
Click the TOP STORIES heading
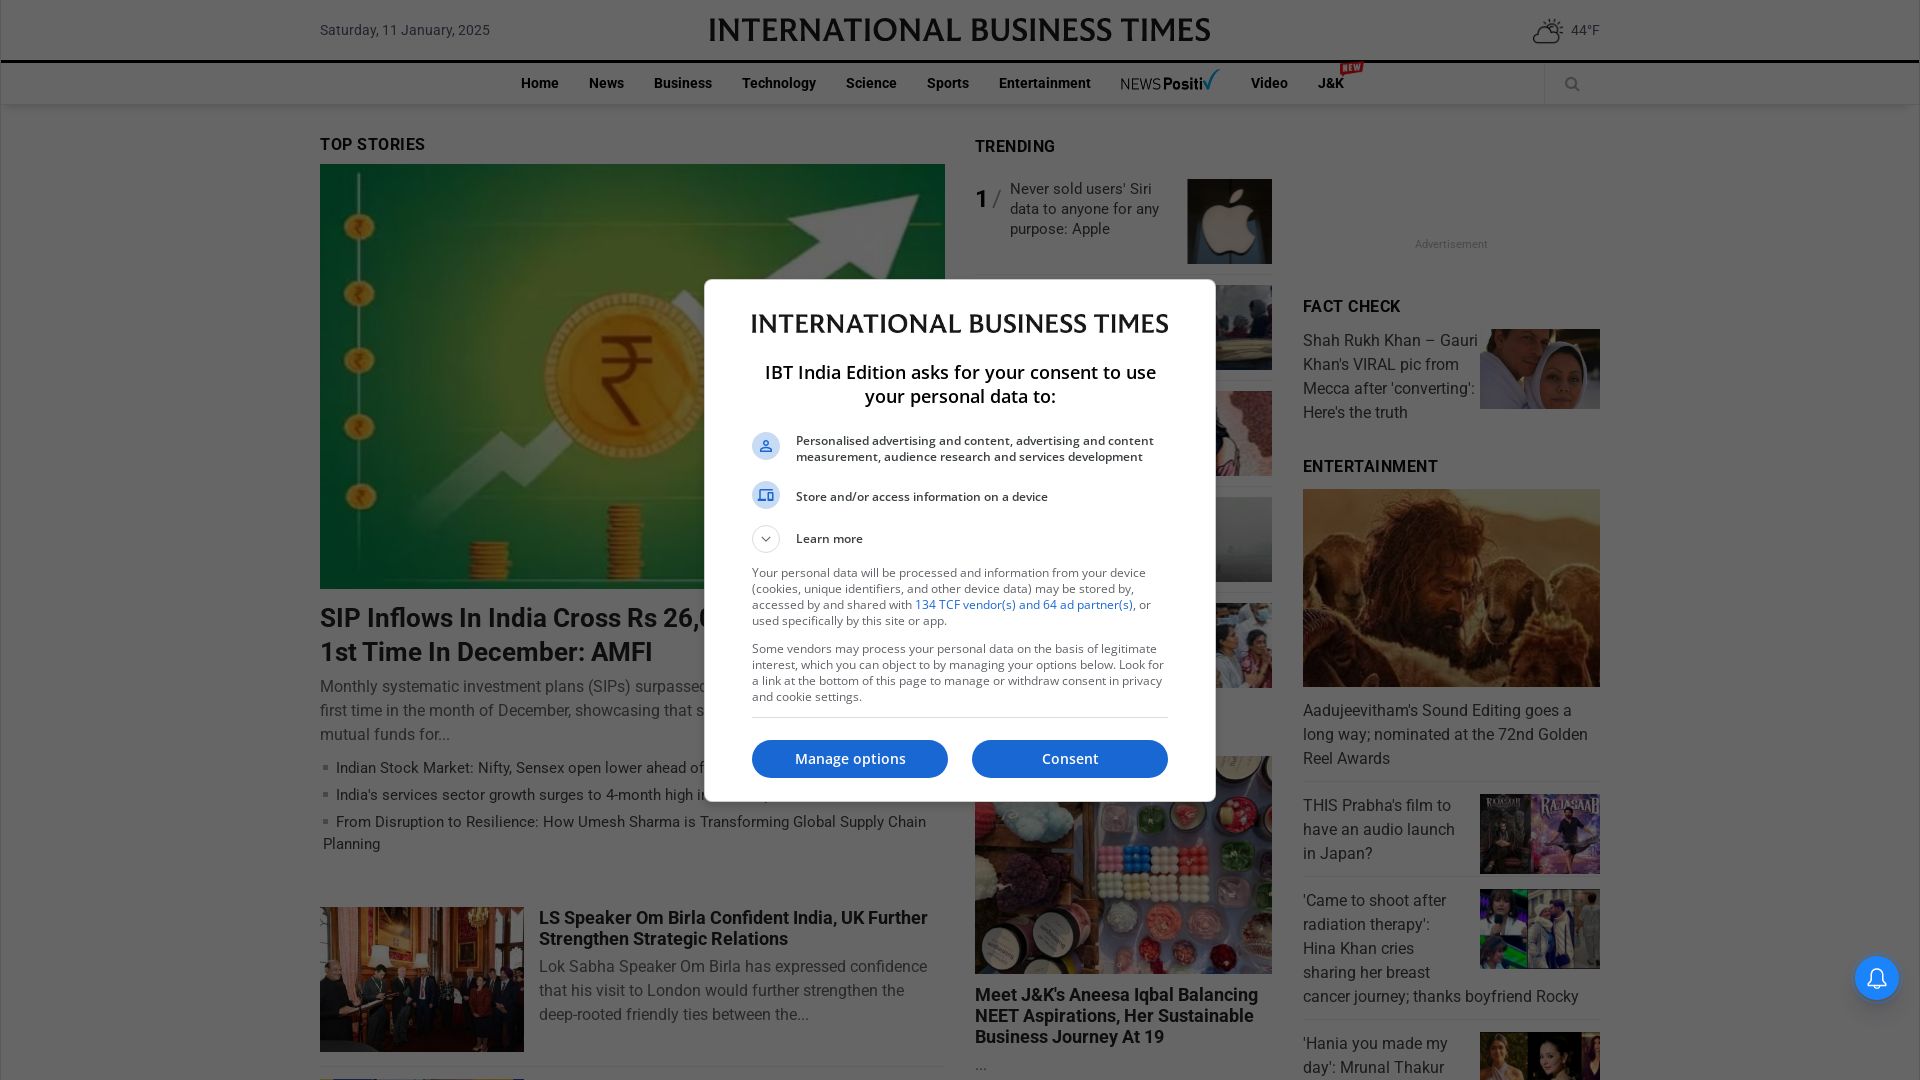click(372, 145)
